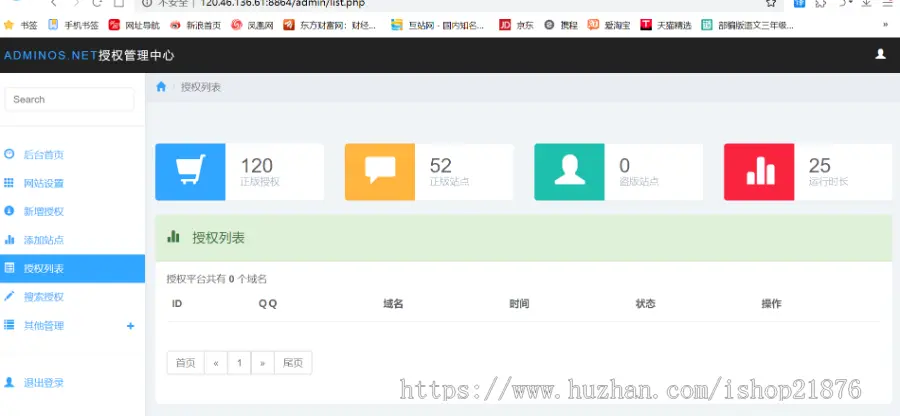Screen dimensions: 900x416
Task: Click the 时间 column header
Action: click(519, 304)
